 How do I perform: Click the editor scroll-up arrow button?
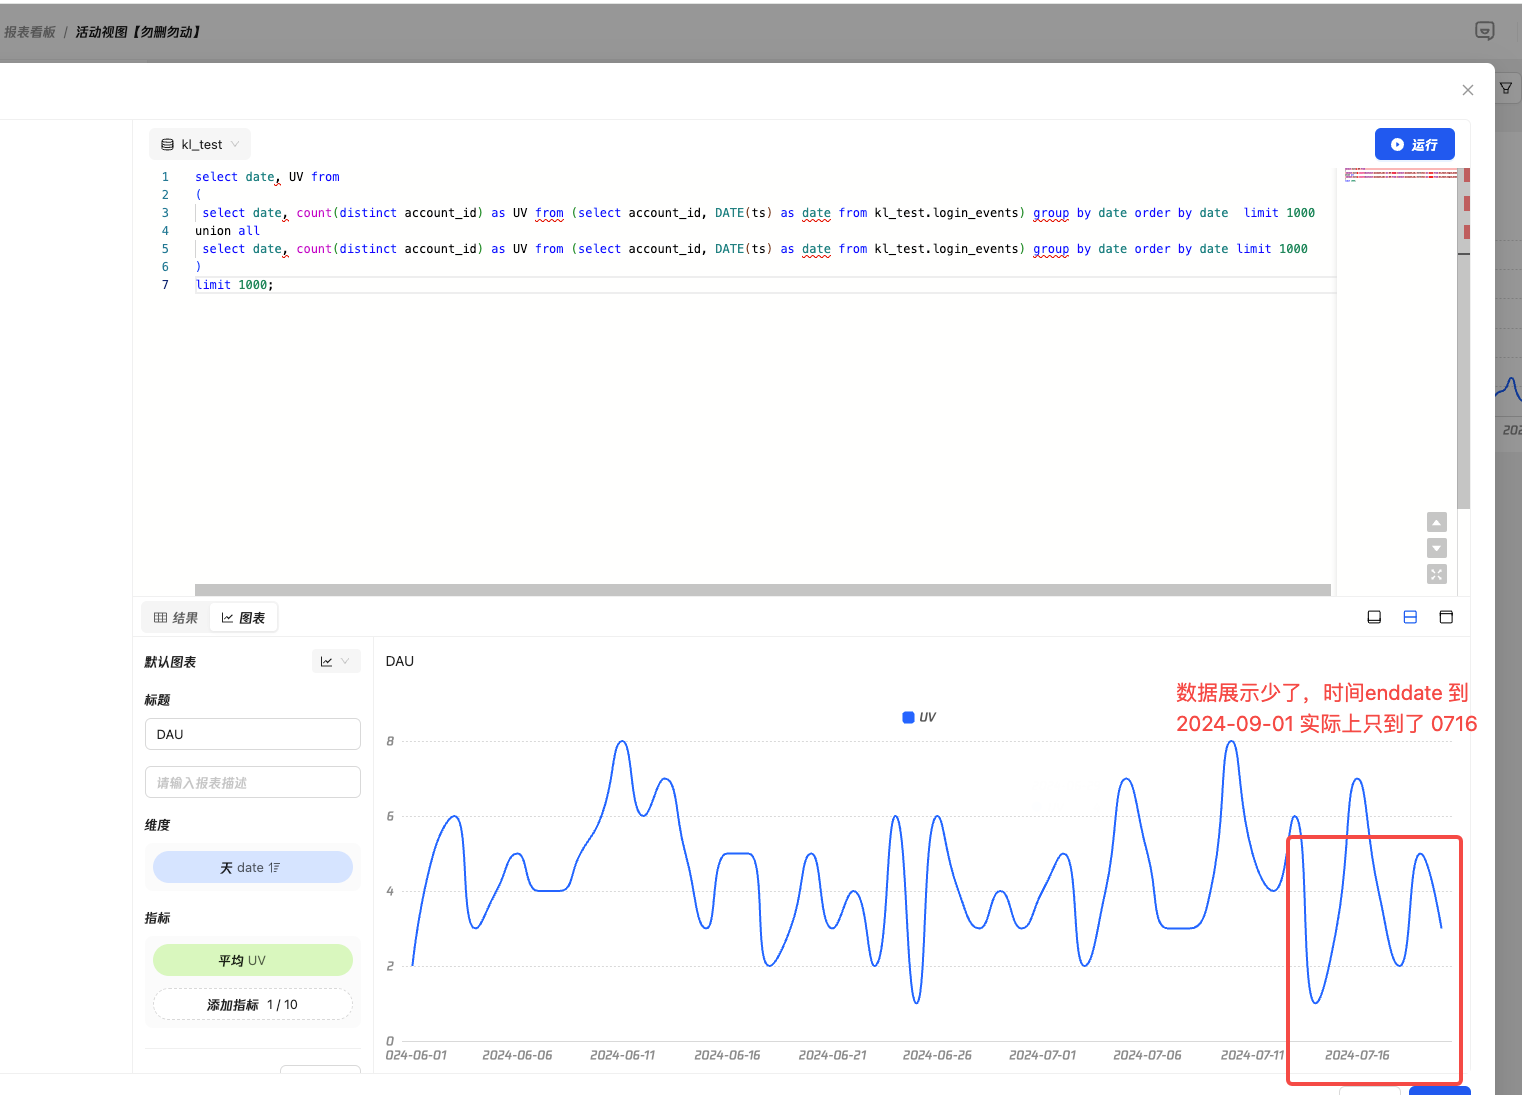(x=1437, y=522)
